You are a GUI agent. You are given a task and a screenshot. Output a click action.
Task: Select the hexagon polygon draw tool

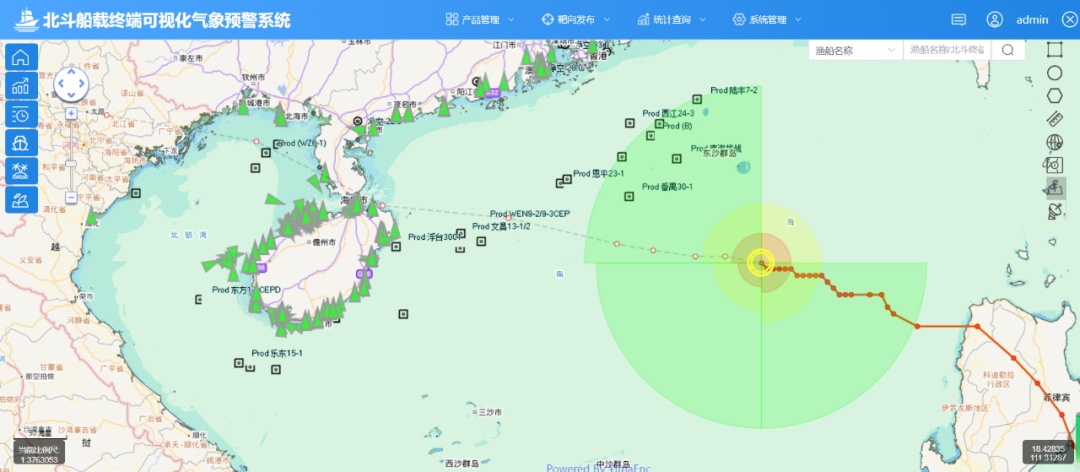click(1055, 96)
